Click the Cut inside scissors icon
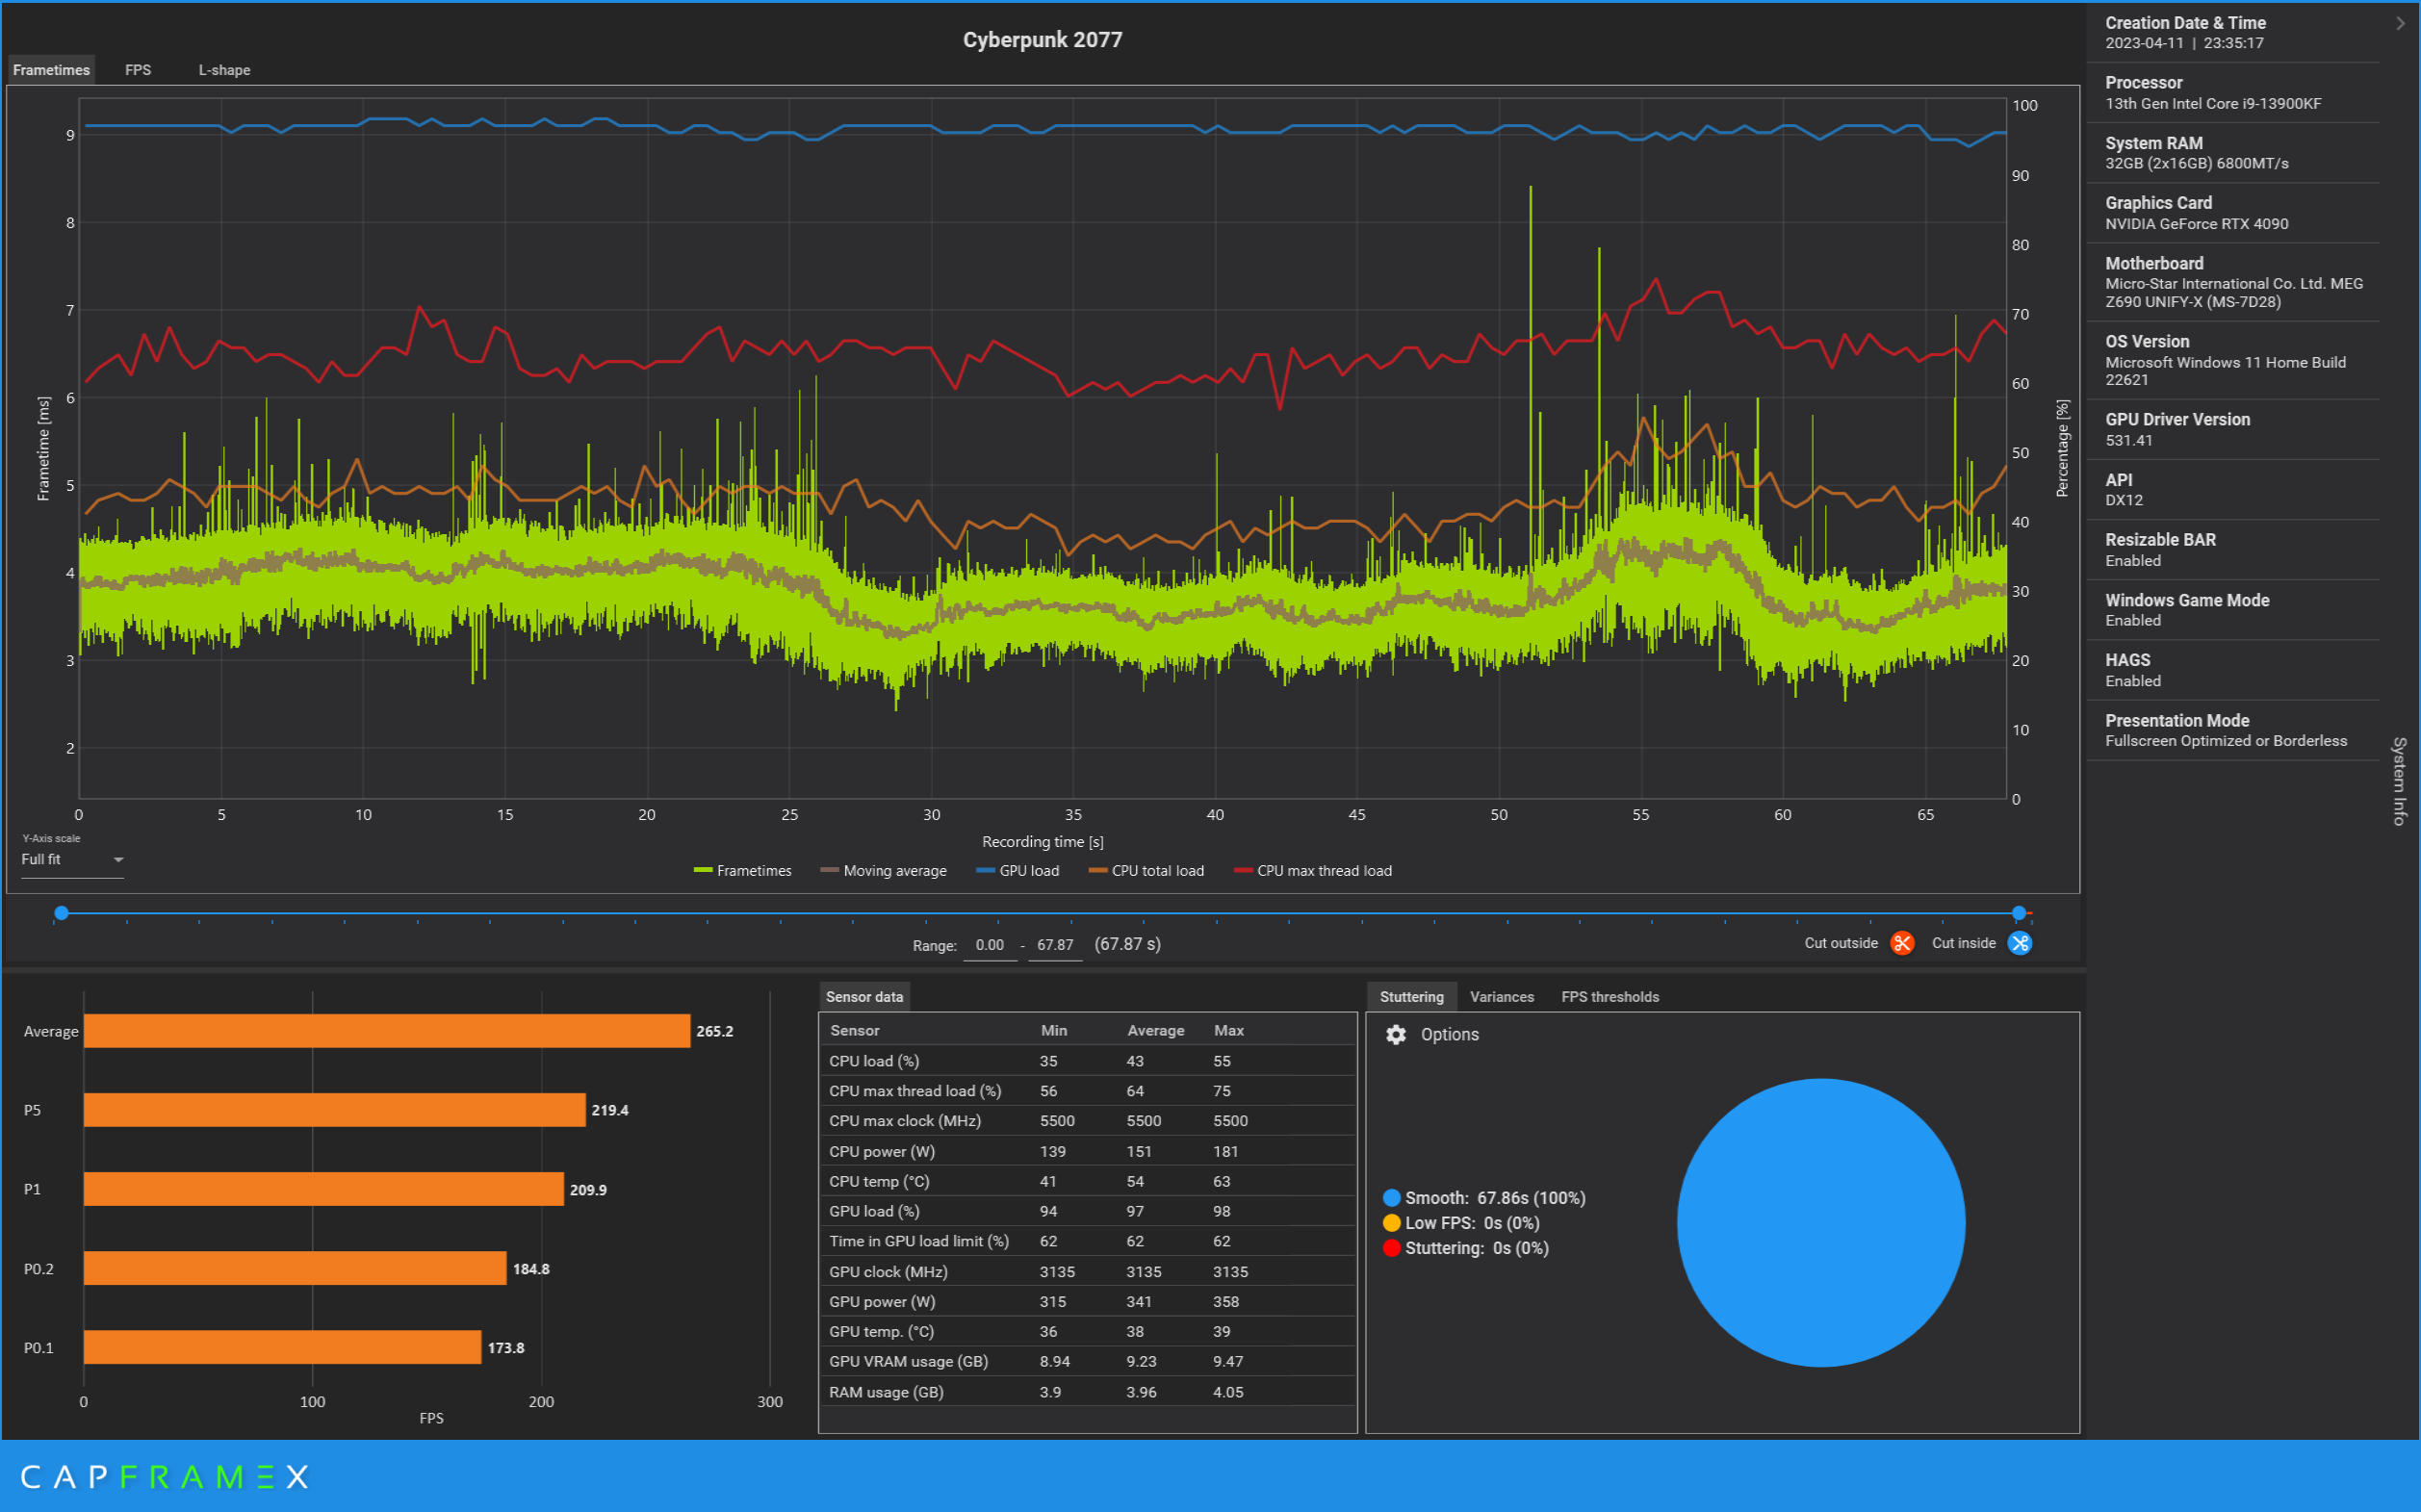The height and width of the screenshot is (1512, 2421). pyautogui.click(x=2019, y=943)
